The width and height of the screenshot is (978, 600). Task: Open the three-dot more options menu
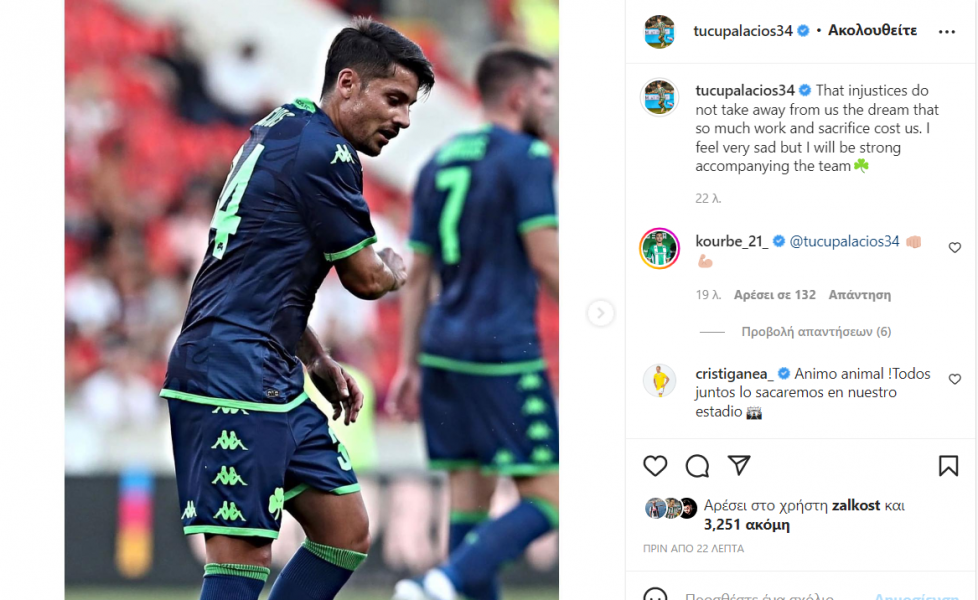coord(946,31)
